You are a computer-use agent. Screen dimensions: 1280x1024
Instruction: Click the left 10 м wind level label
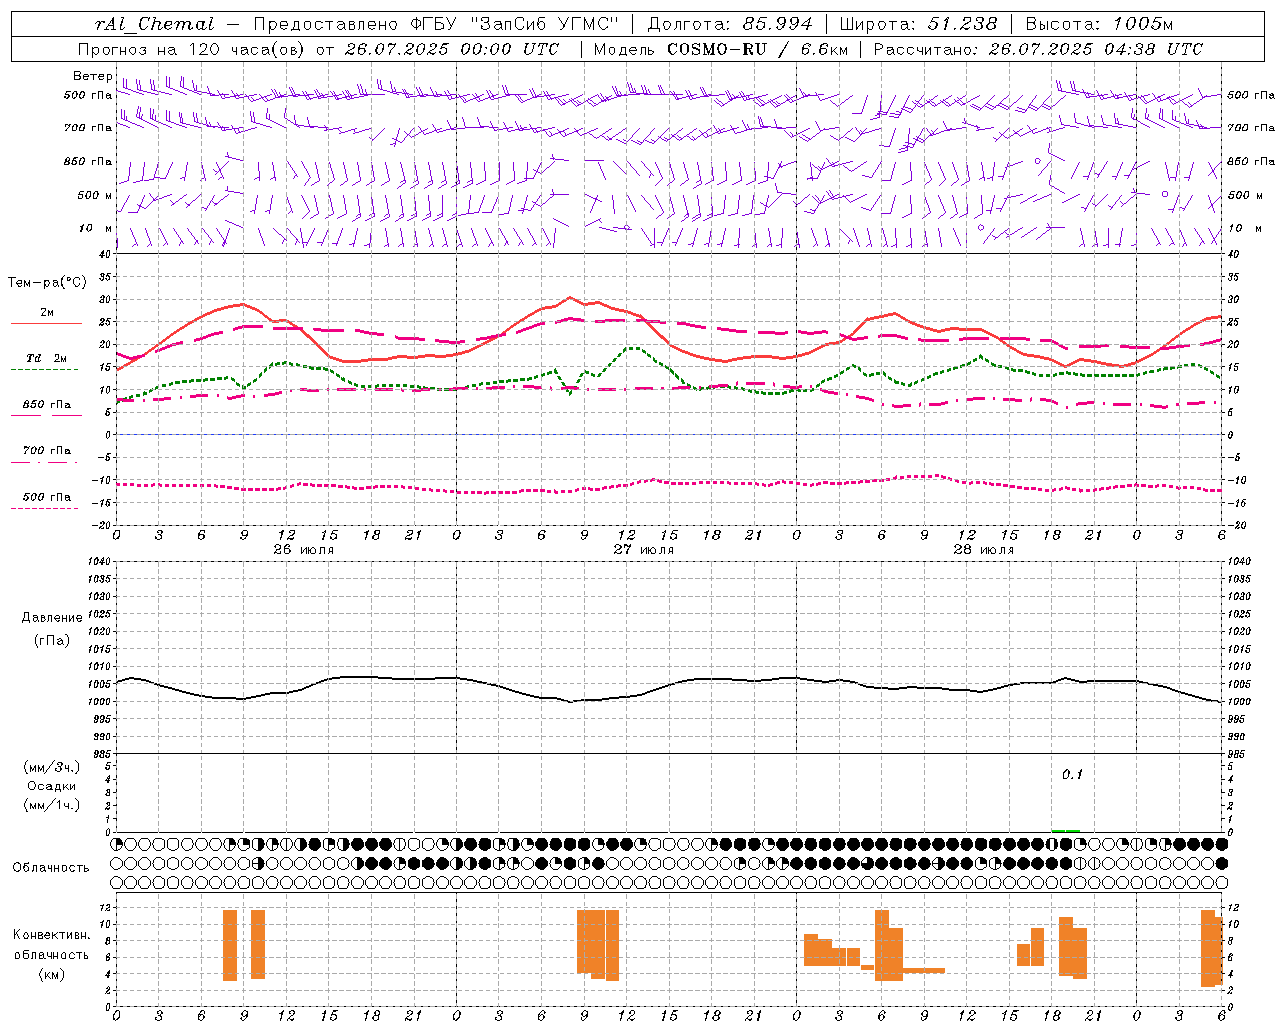96,228
